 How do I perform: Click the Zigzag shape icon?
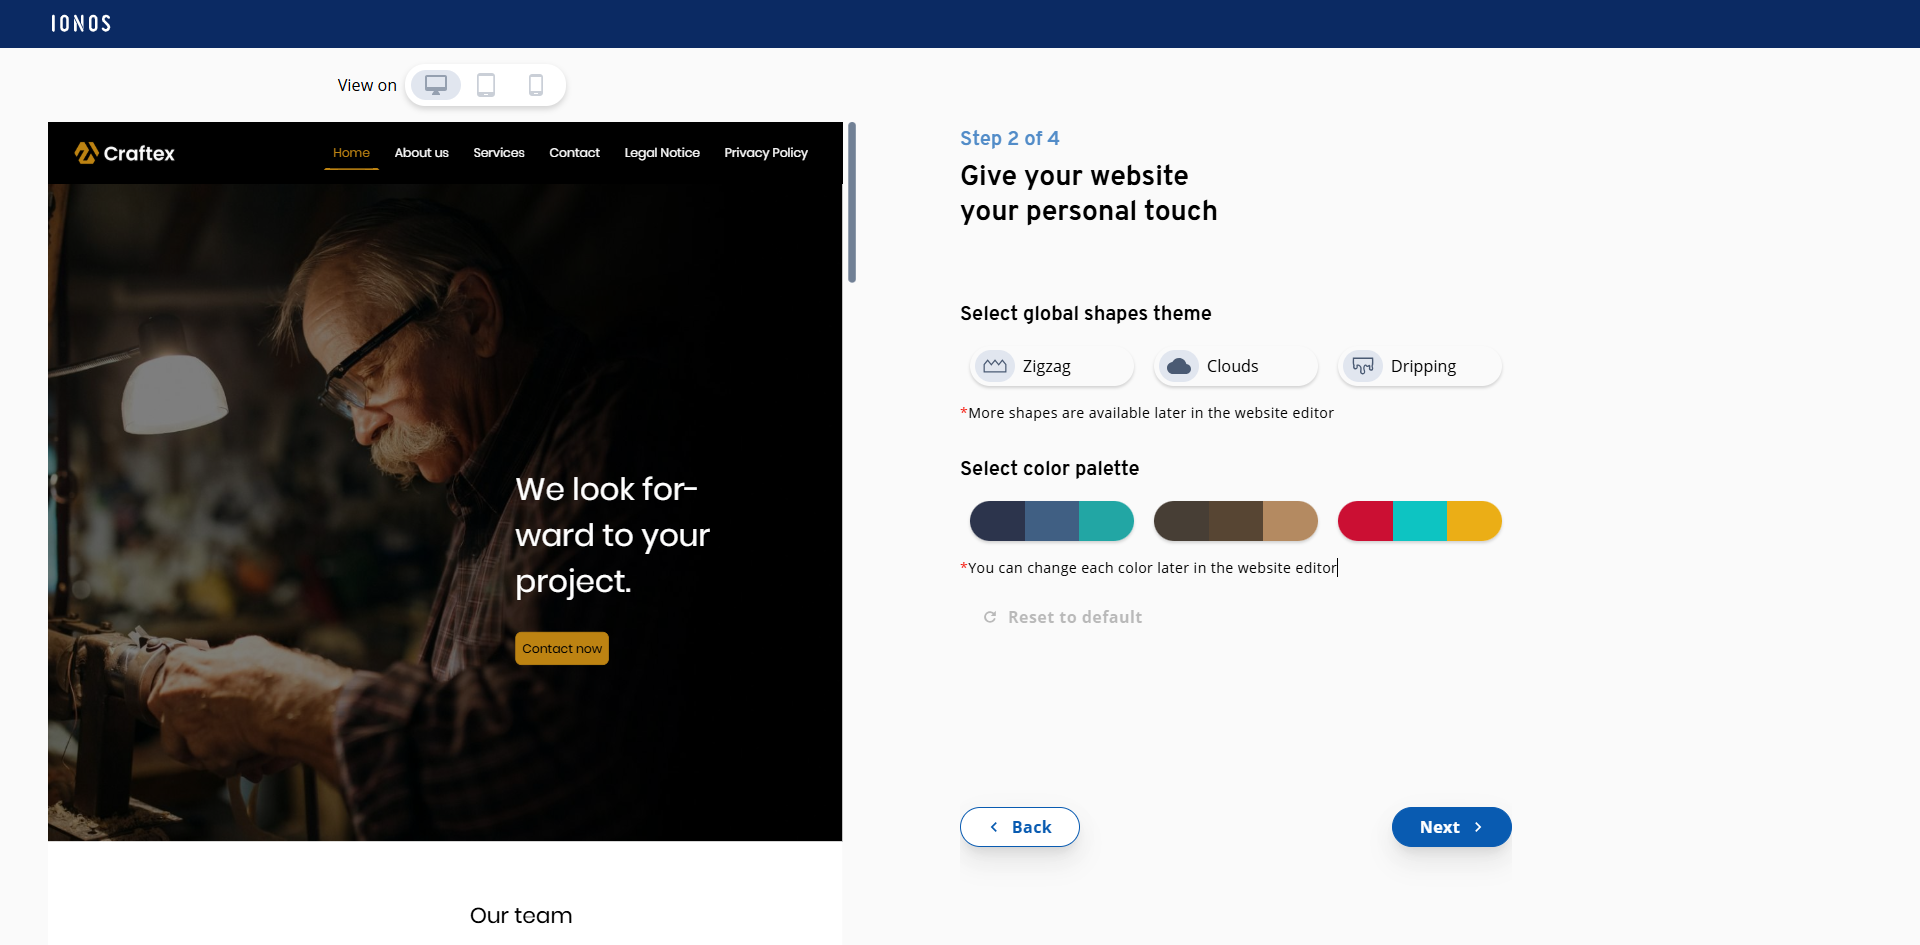tap(995, 366)
